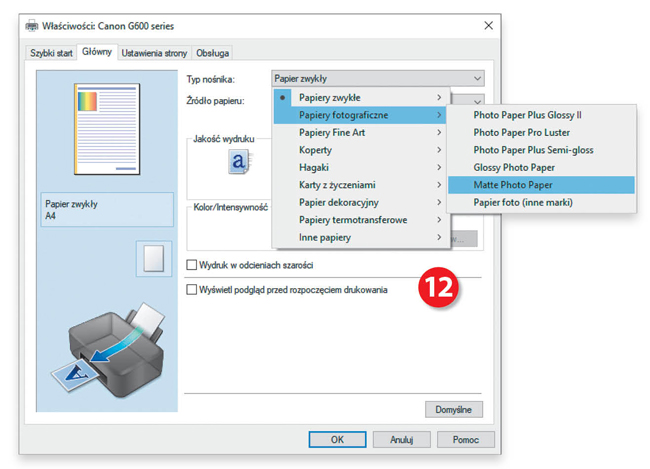Click the Anuluj button
This screenshot has width=650, height=469.
click(401, 440)
